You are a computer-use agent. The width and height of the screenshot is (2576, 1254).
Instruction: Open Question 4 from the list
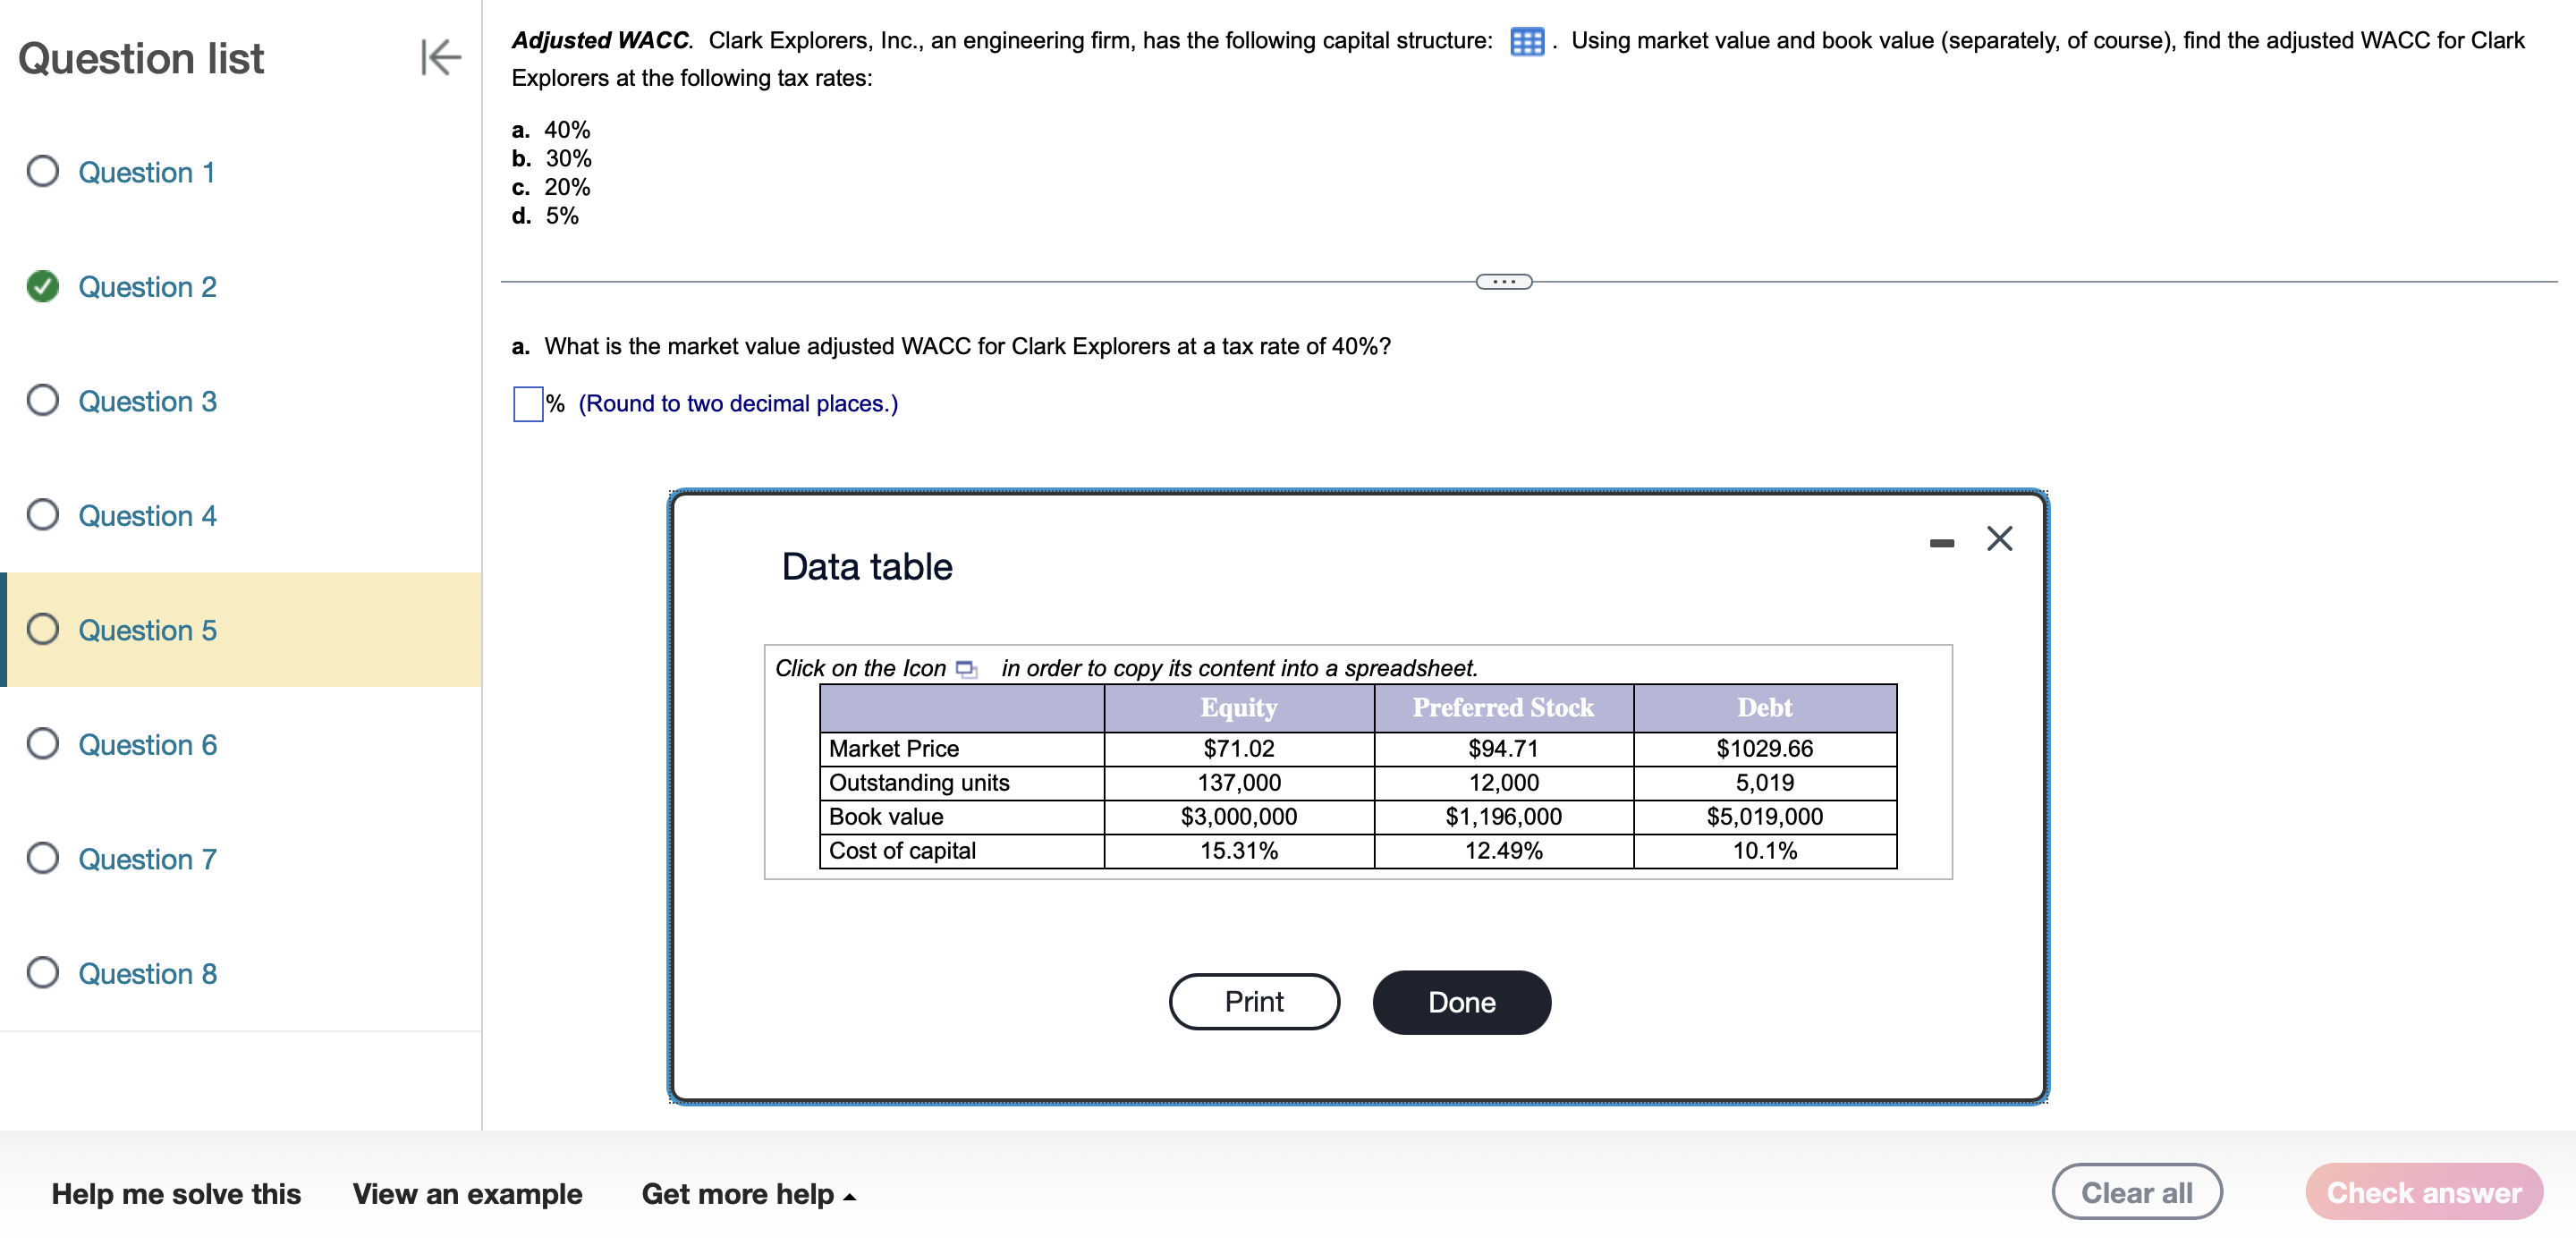[147, 516]
